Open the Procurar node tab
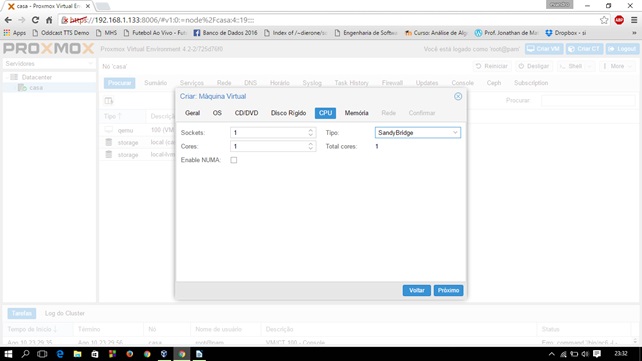This screenshot has height=361, width=642. (x=120, y=83)
